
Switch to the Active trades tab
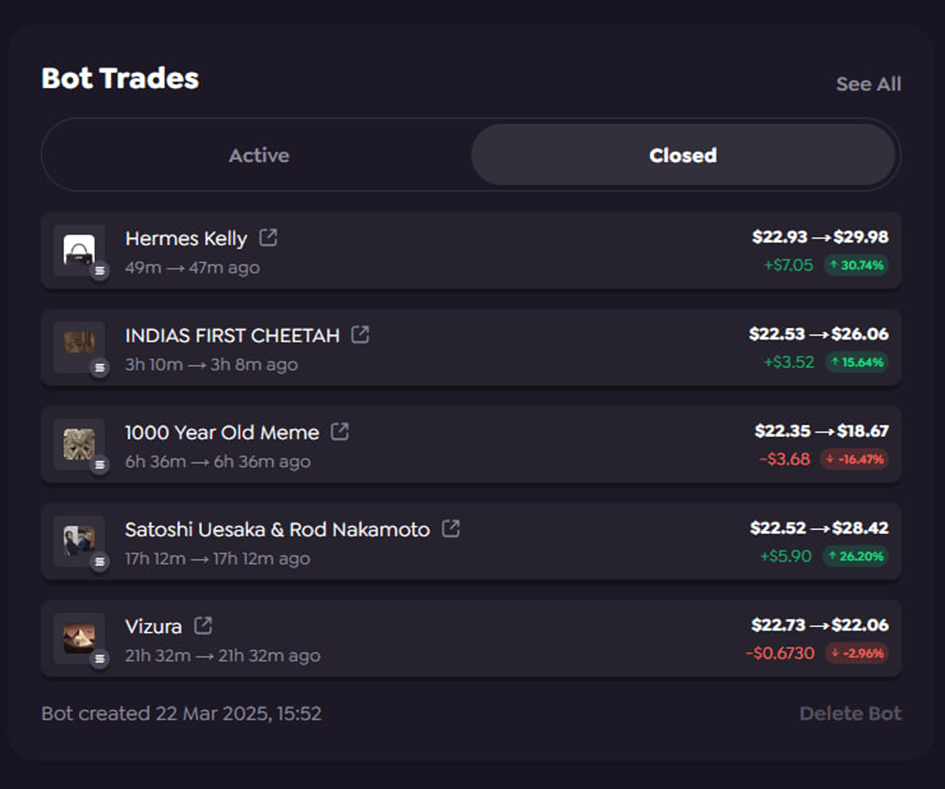259,155
